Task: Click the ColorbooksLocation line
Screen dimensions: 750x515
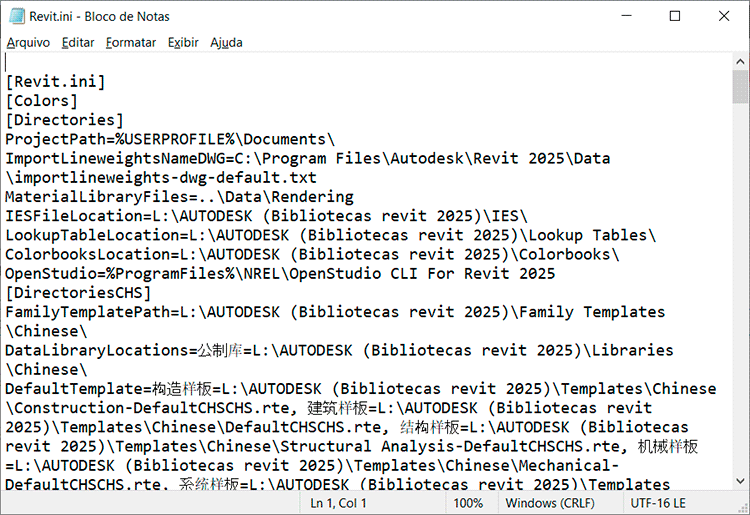Action: [x=312, y=254]
